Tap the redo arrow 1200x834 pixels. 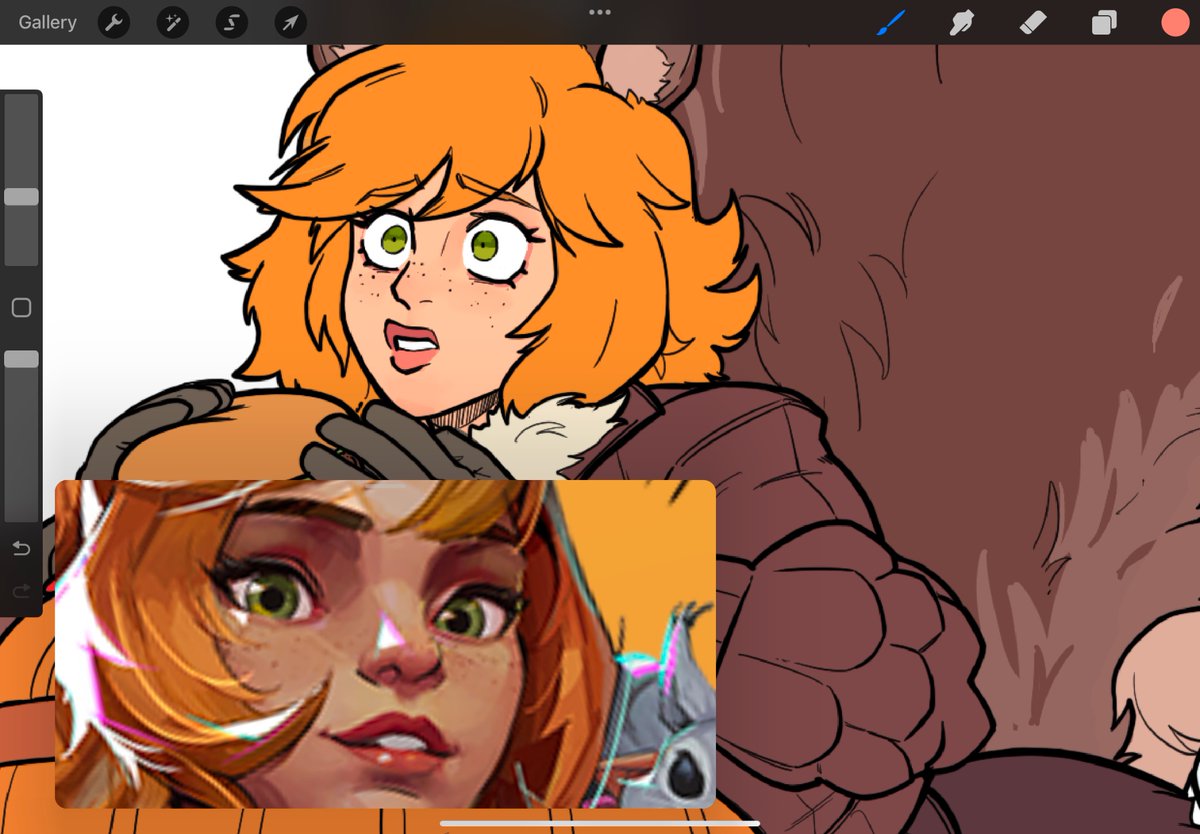(x=21, y=591)
